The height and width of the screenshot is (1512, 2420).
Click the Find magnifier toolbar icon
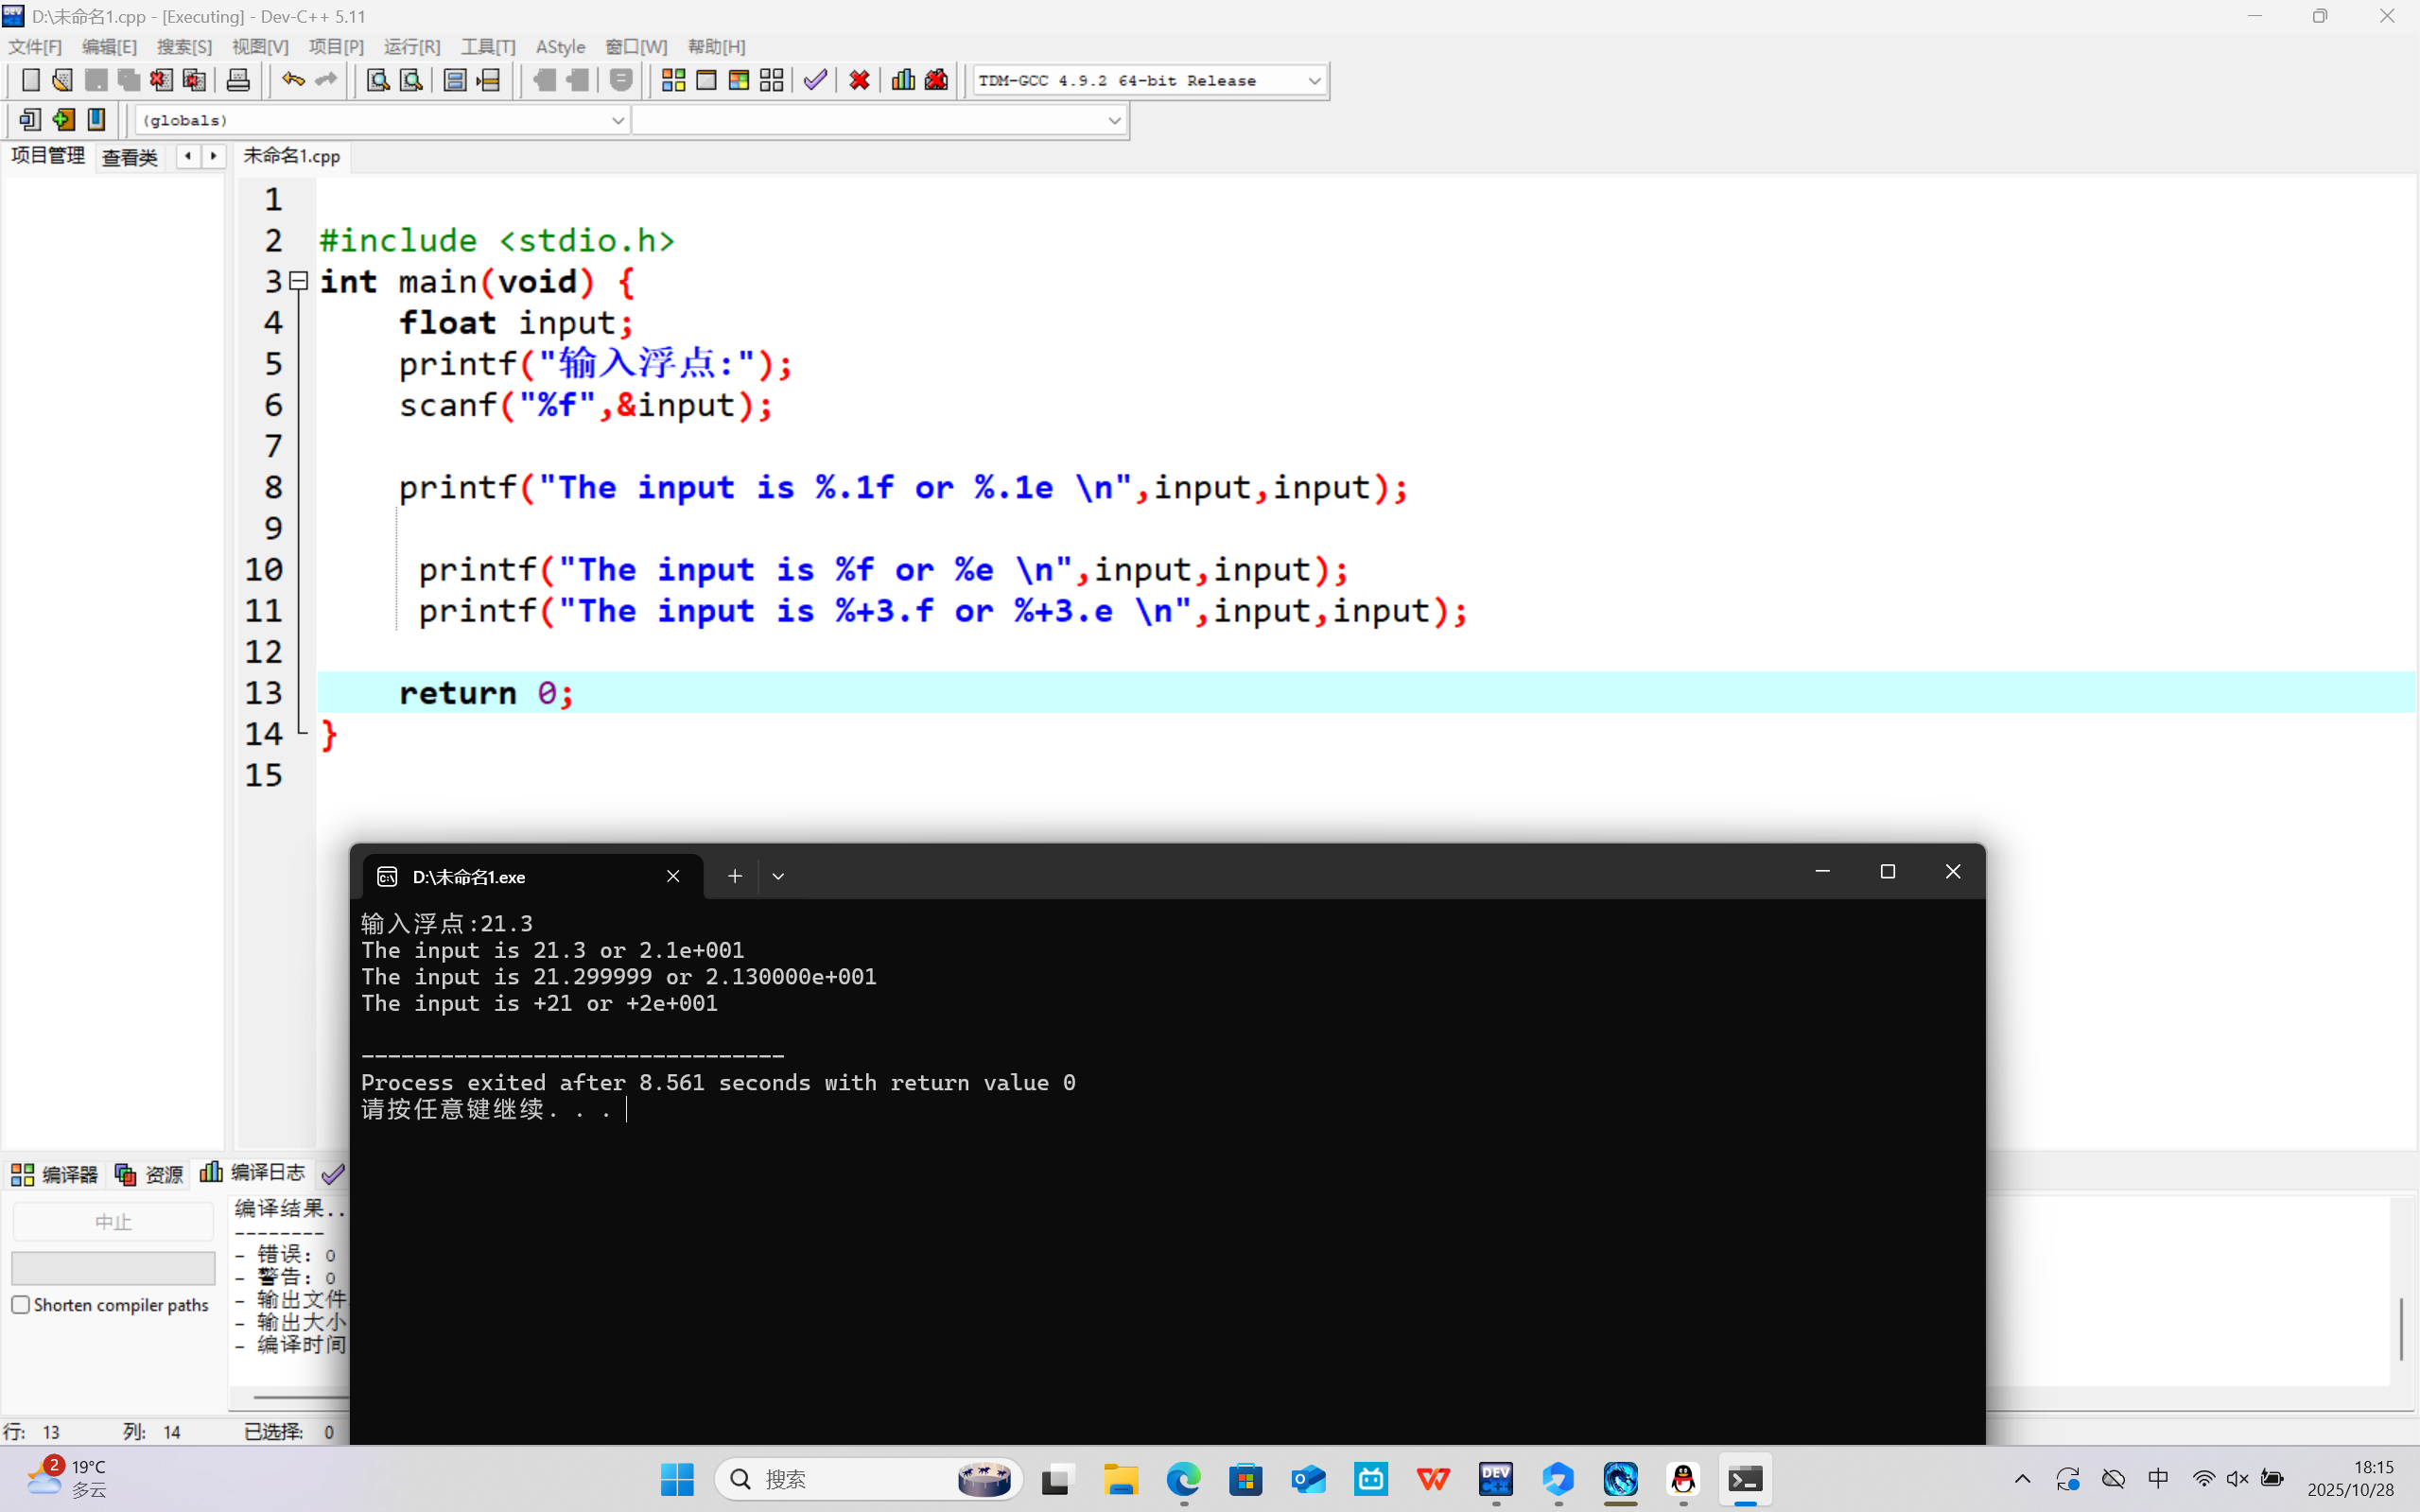tap(377, 80)
